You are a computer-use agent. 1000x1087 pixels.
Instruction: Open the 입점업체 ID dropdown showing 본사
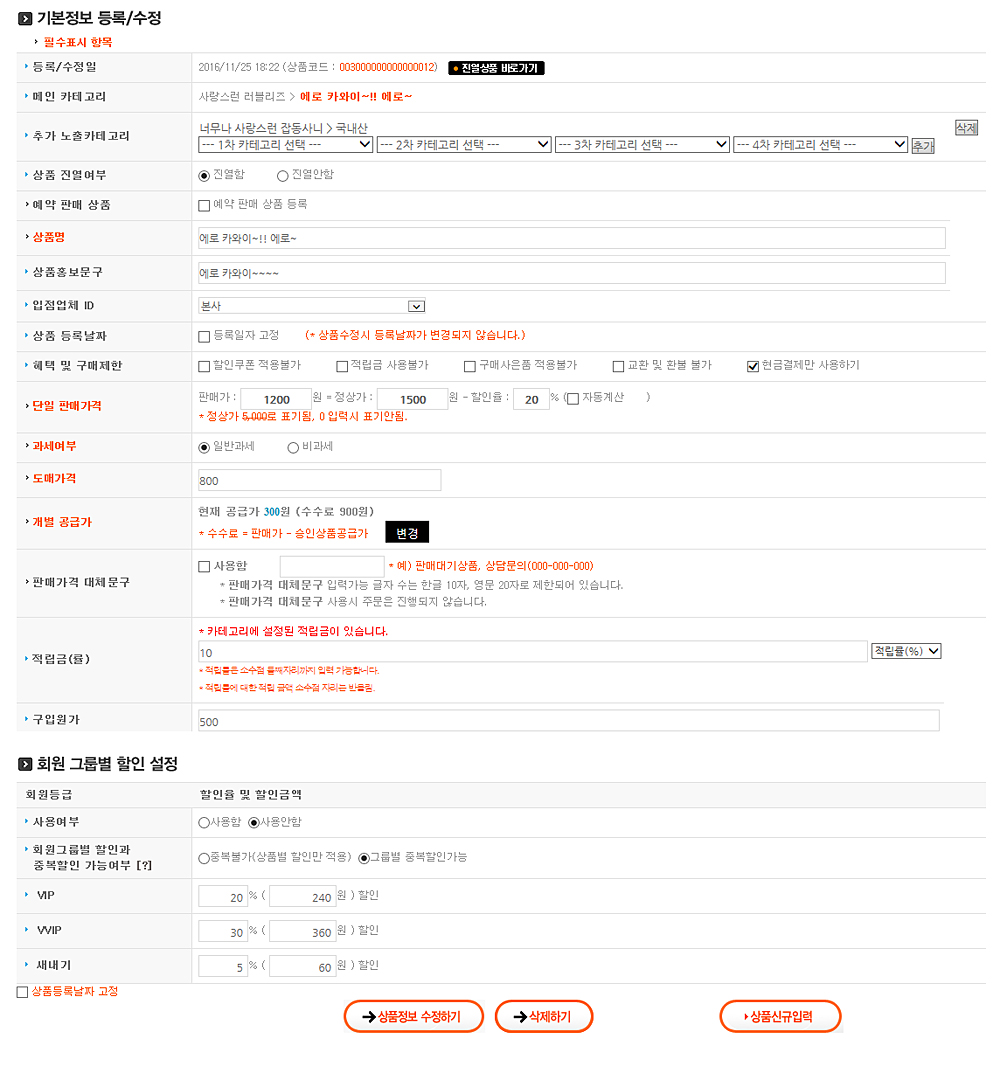[x=312, y=306]
